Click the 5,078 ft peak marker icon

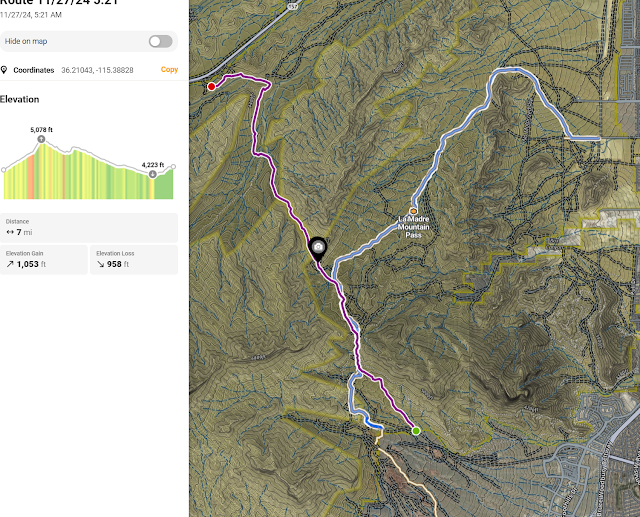(41, 139)
